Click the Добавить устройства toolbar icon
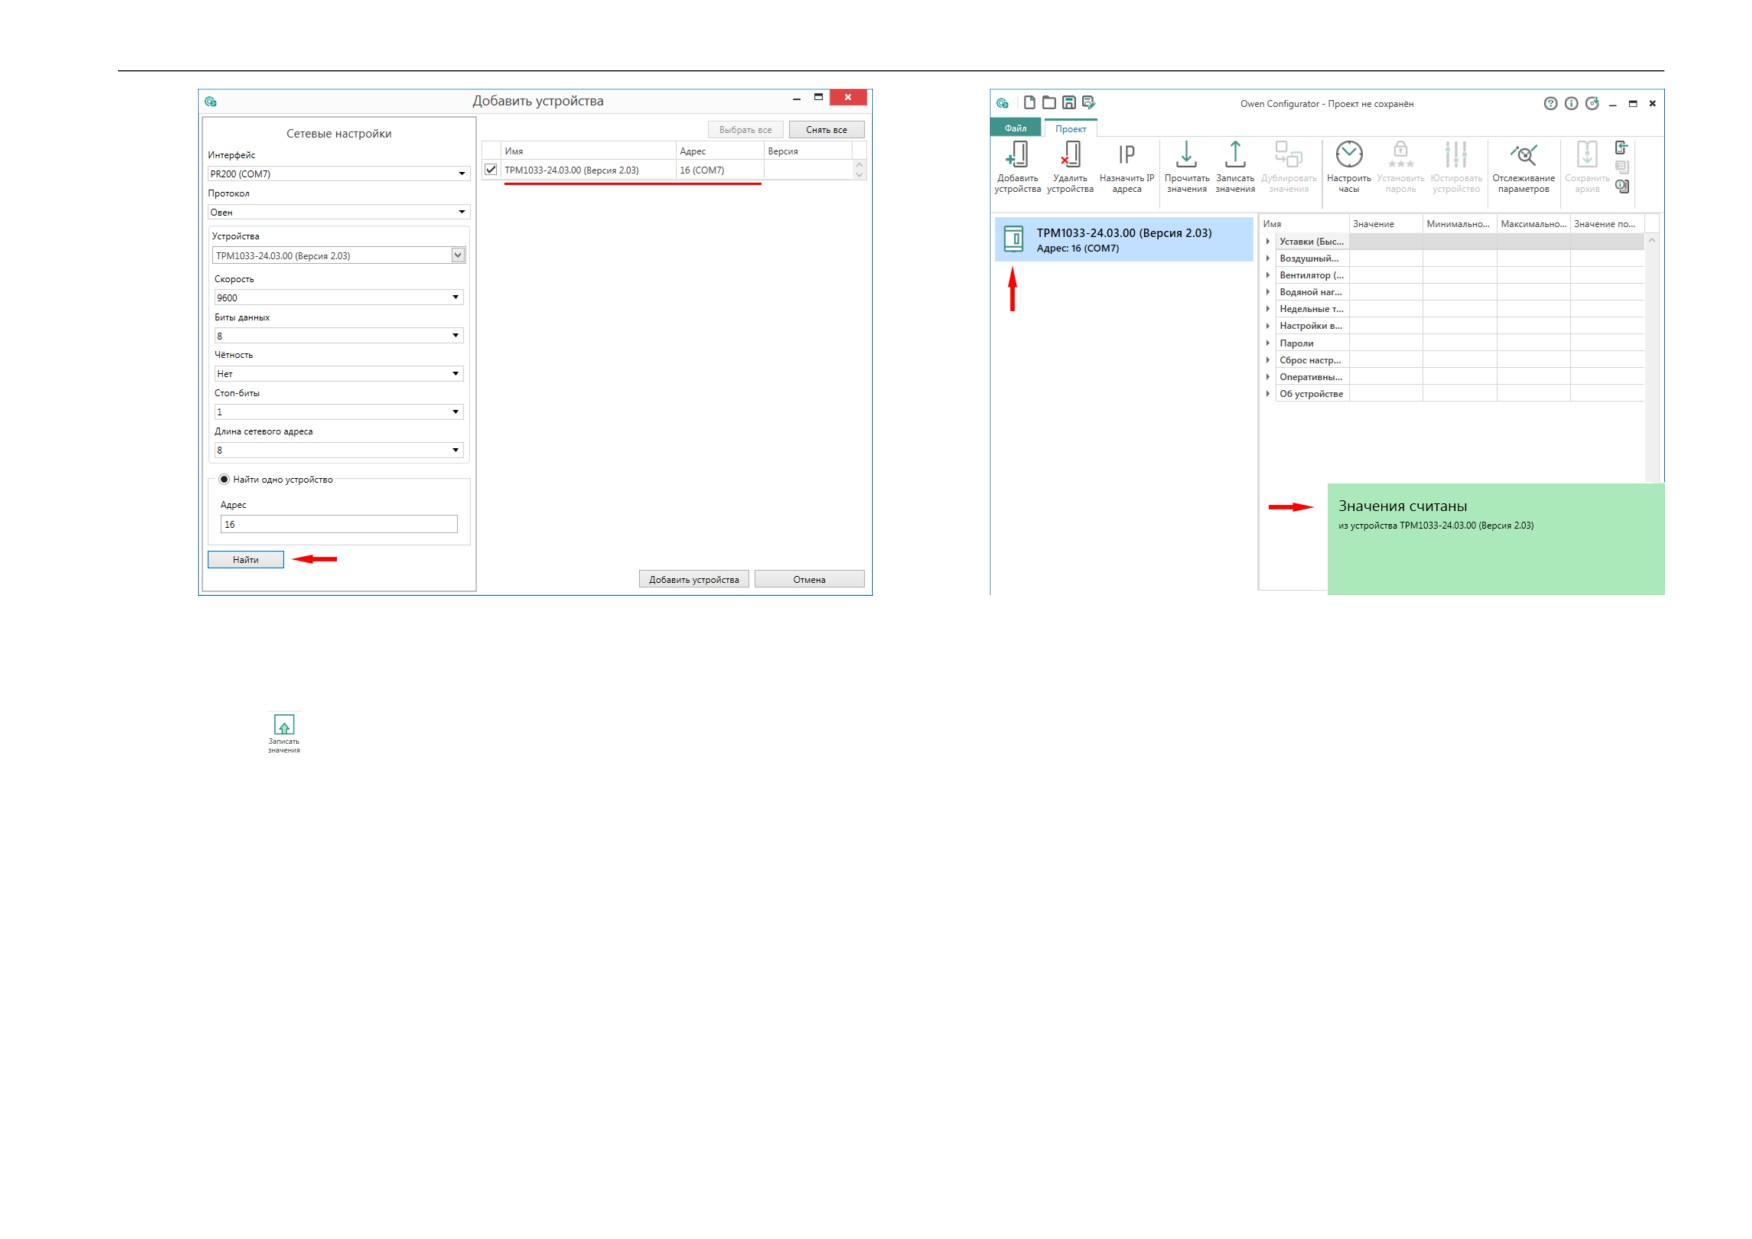Viewport: 1752px width, 1239px height. pyautogui.click(x=1017, y=166)
